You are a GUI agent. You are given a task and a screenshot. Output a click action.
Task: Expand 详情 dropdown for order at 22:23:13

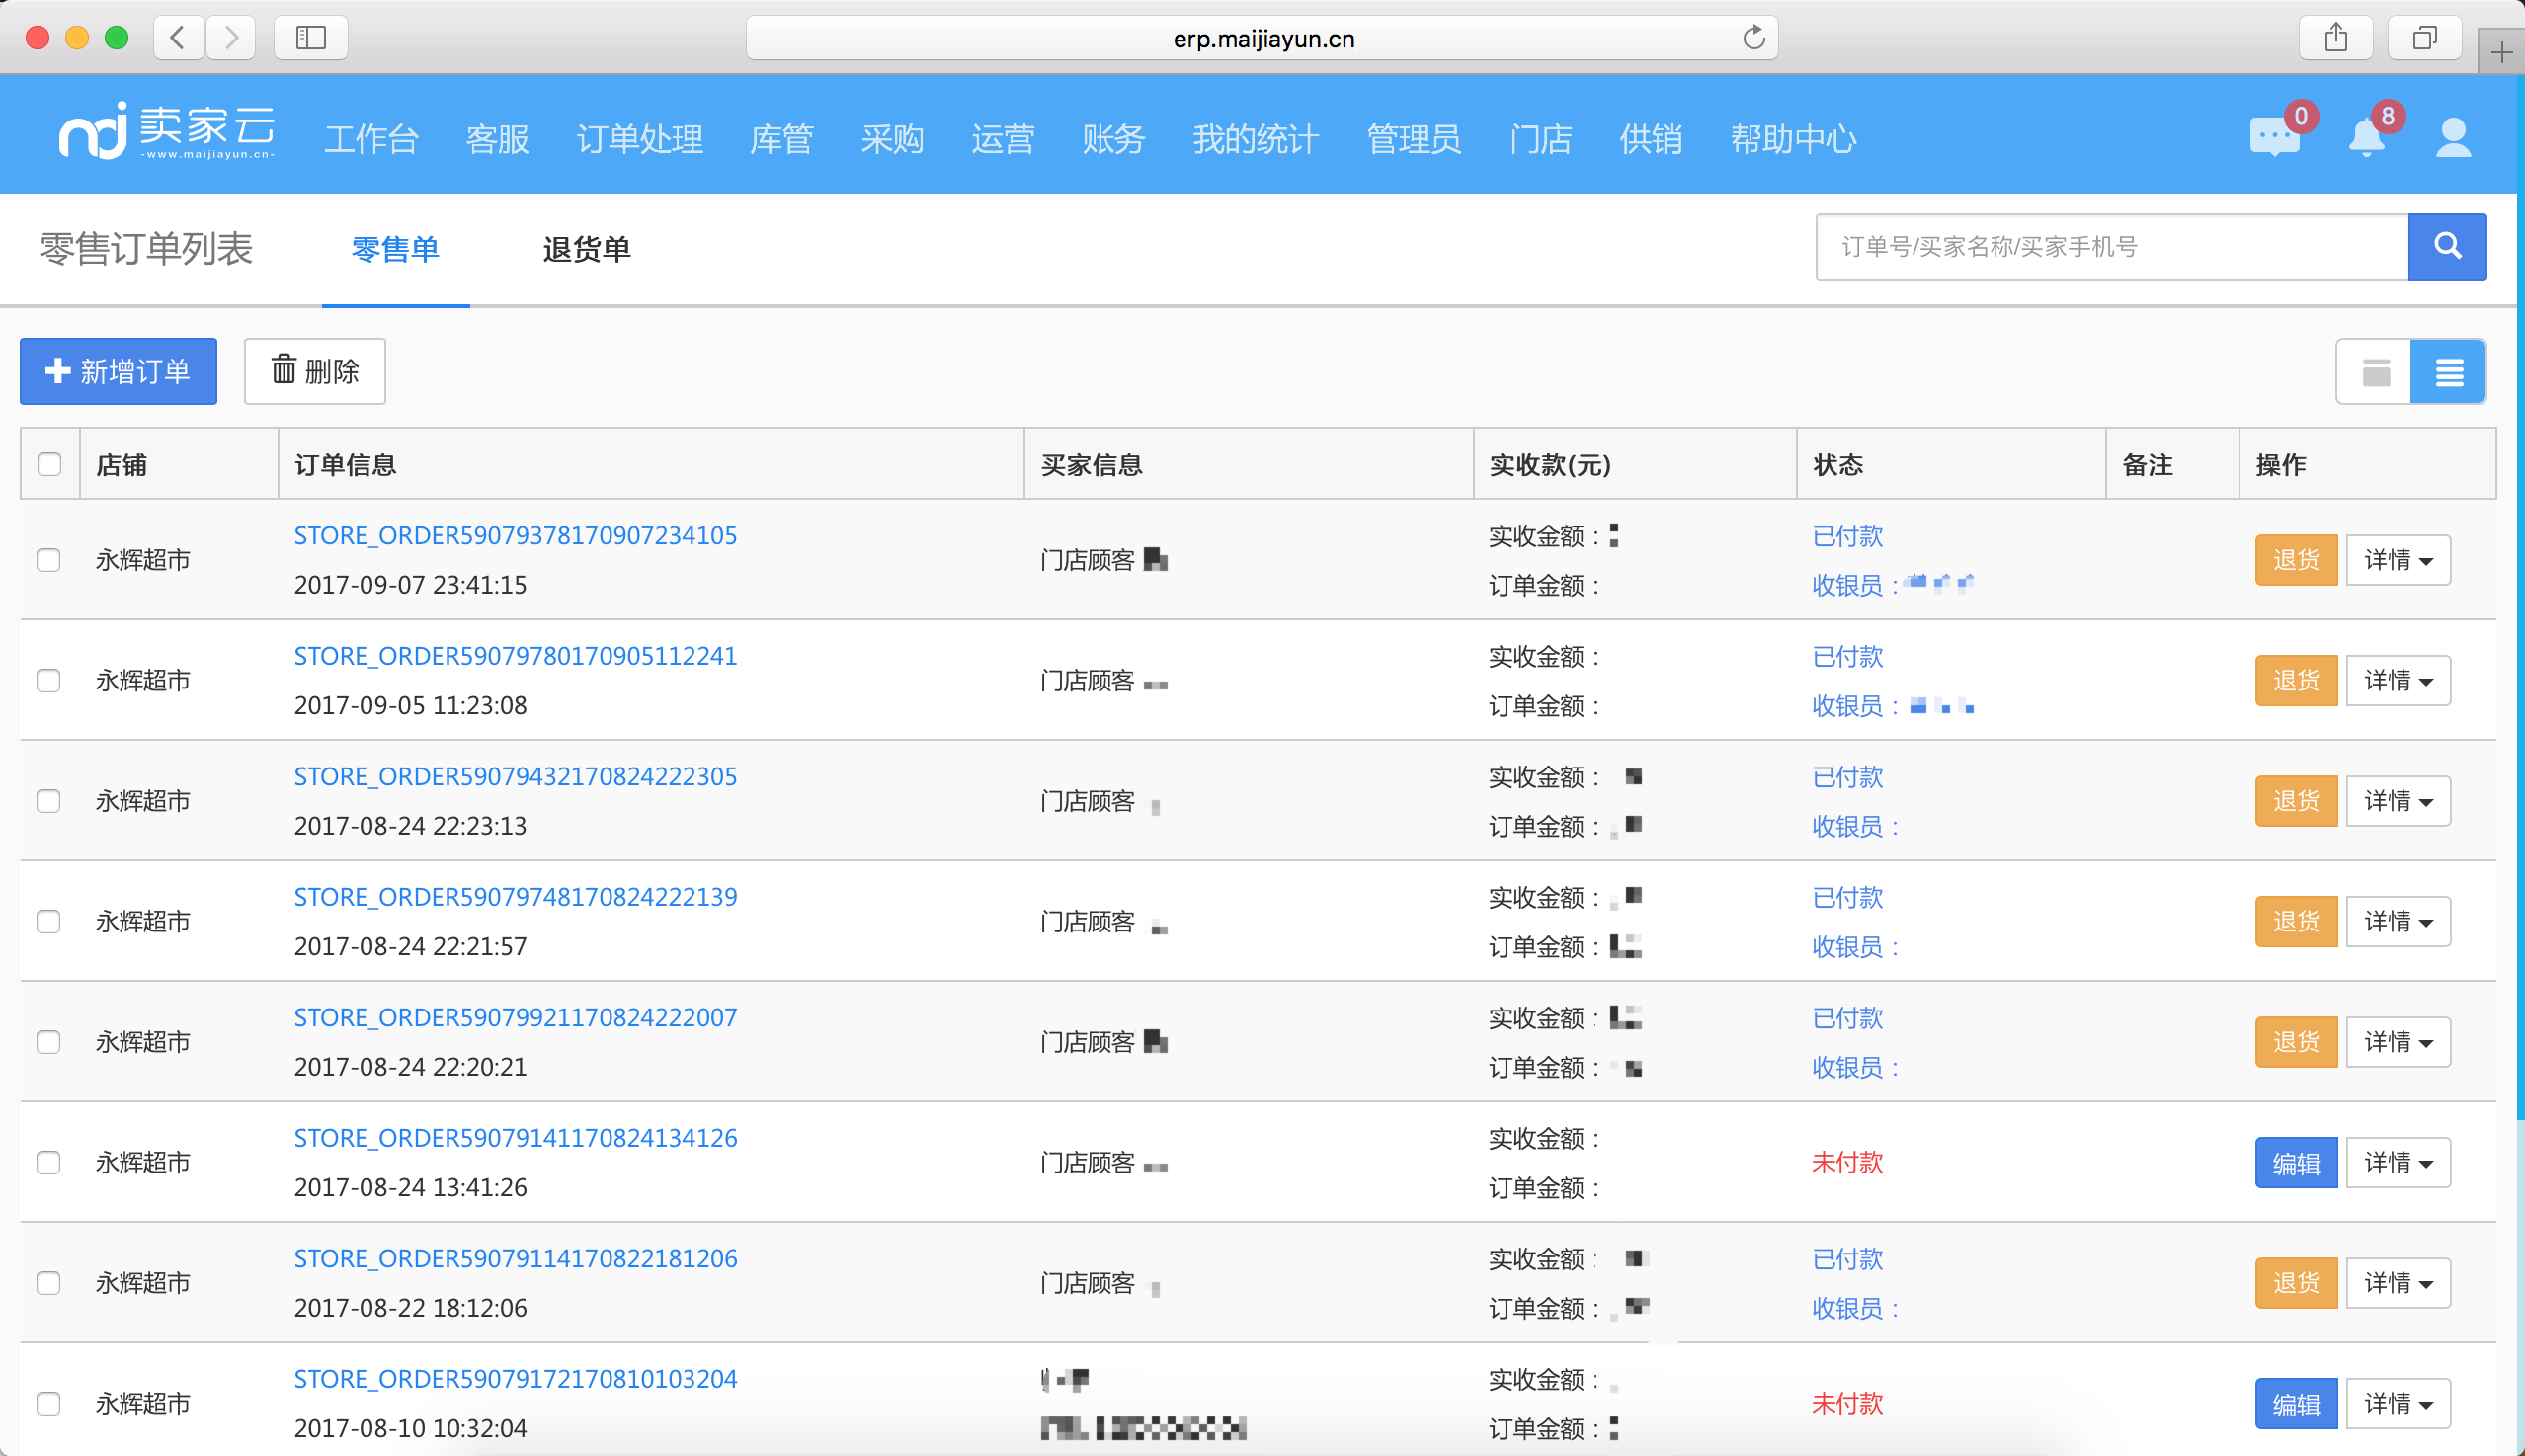2398,800
